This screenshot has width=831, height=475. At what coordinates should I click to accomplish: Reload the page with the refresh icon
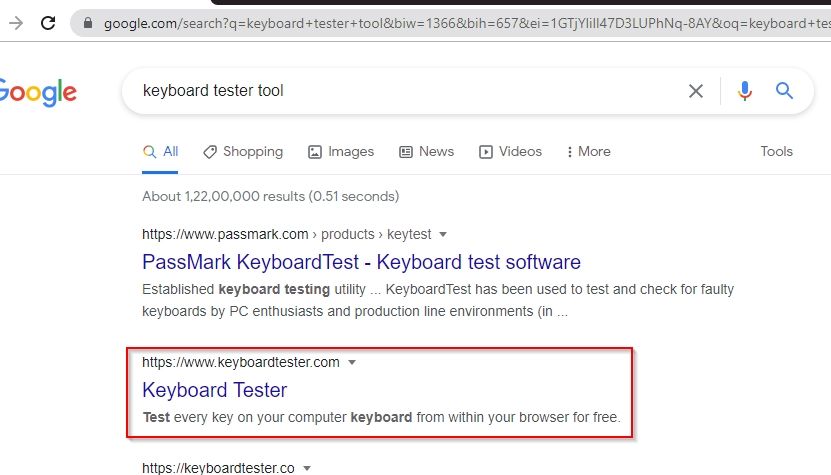[48, 23]
